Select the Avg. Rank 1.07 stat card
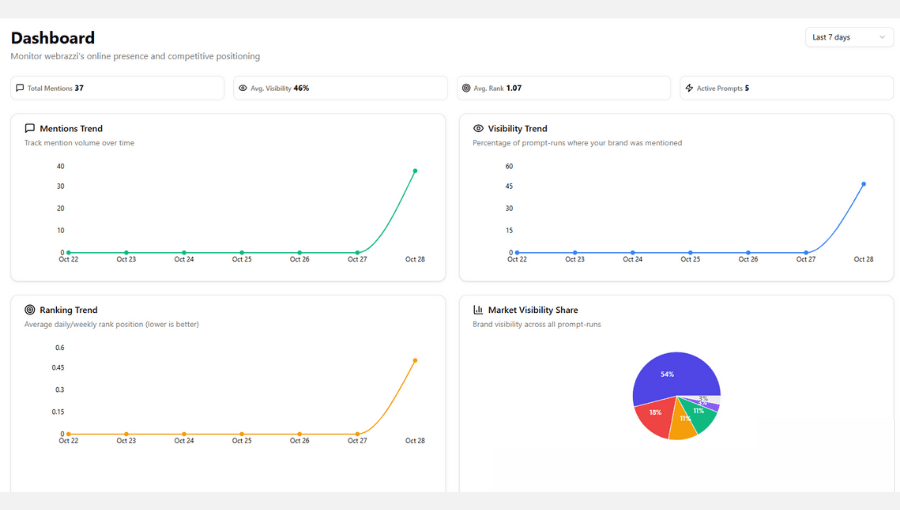The image size is (900, 510). tap(563, 88)
